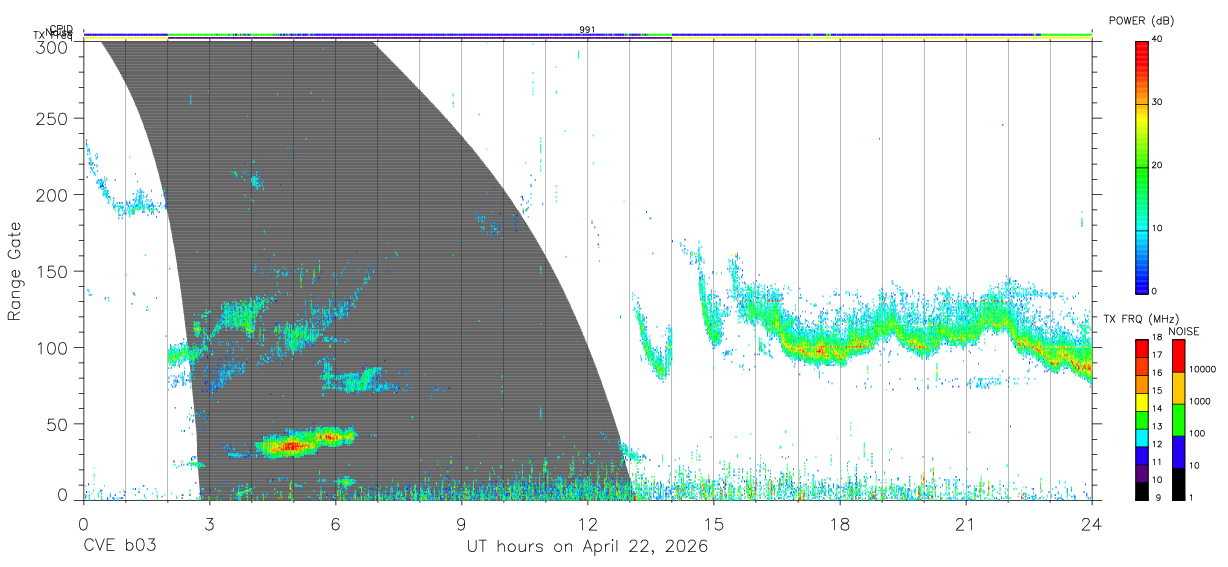Screen dimensions: 1228x567
Task: Click the 991 CPID value above plot
Action: point(587,29)
